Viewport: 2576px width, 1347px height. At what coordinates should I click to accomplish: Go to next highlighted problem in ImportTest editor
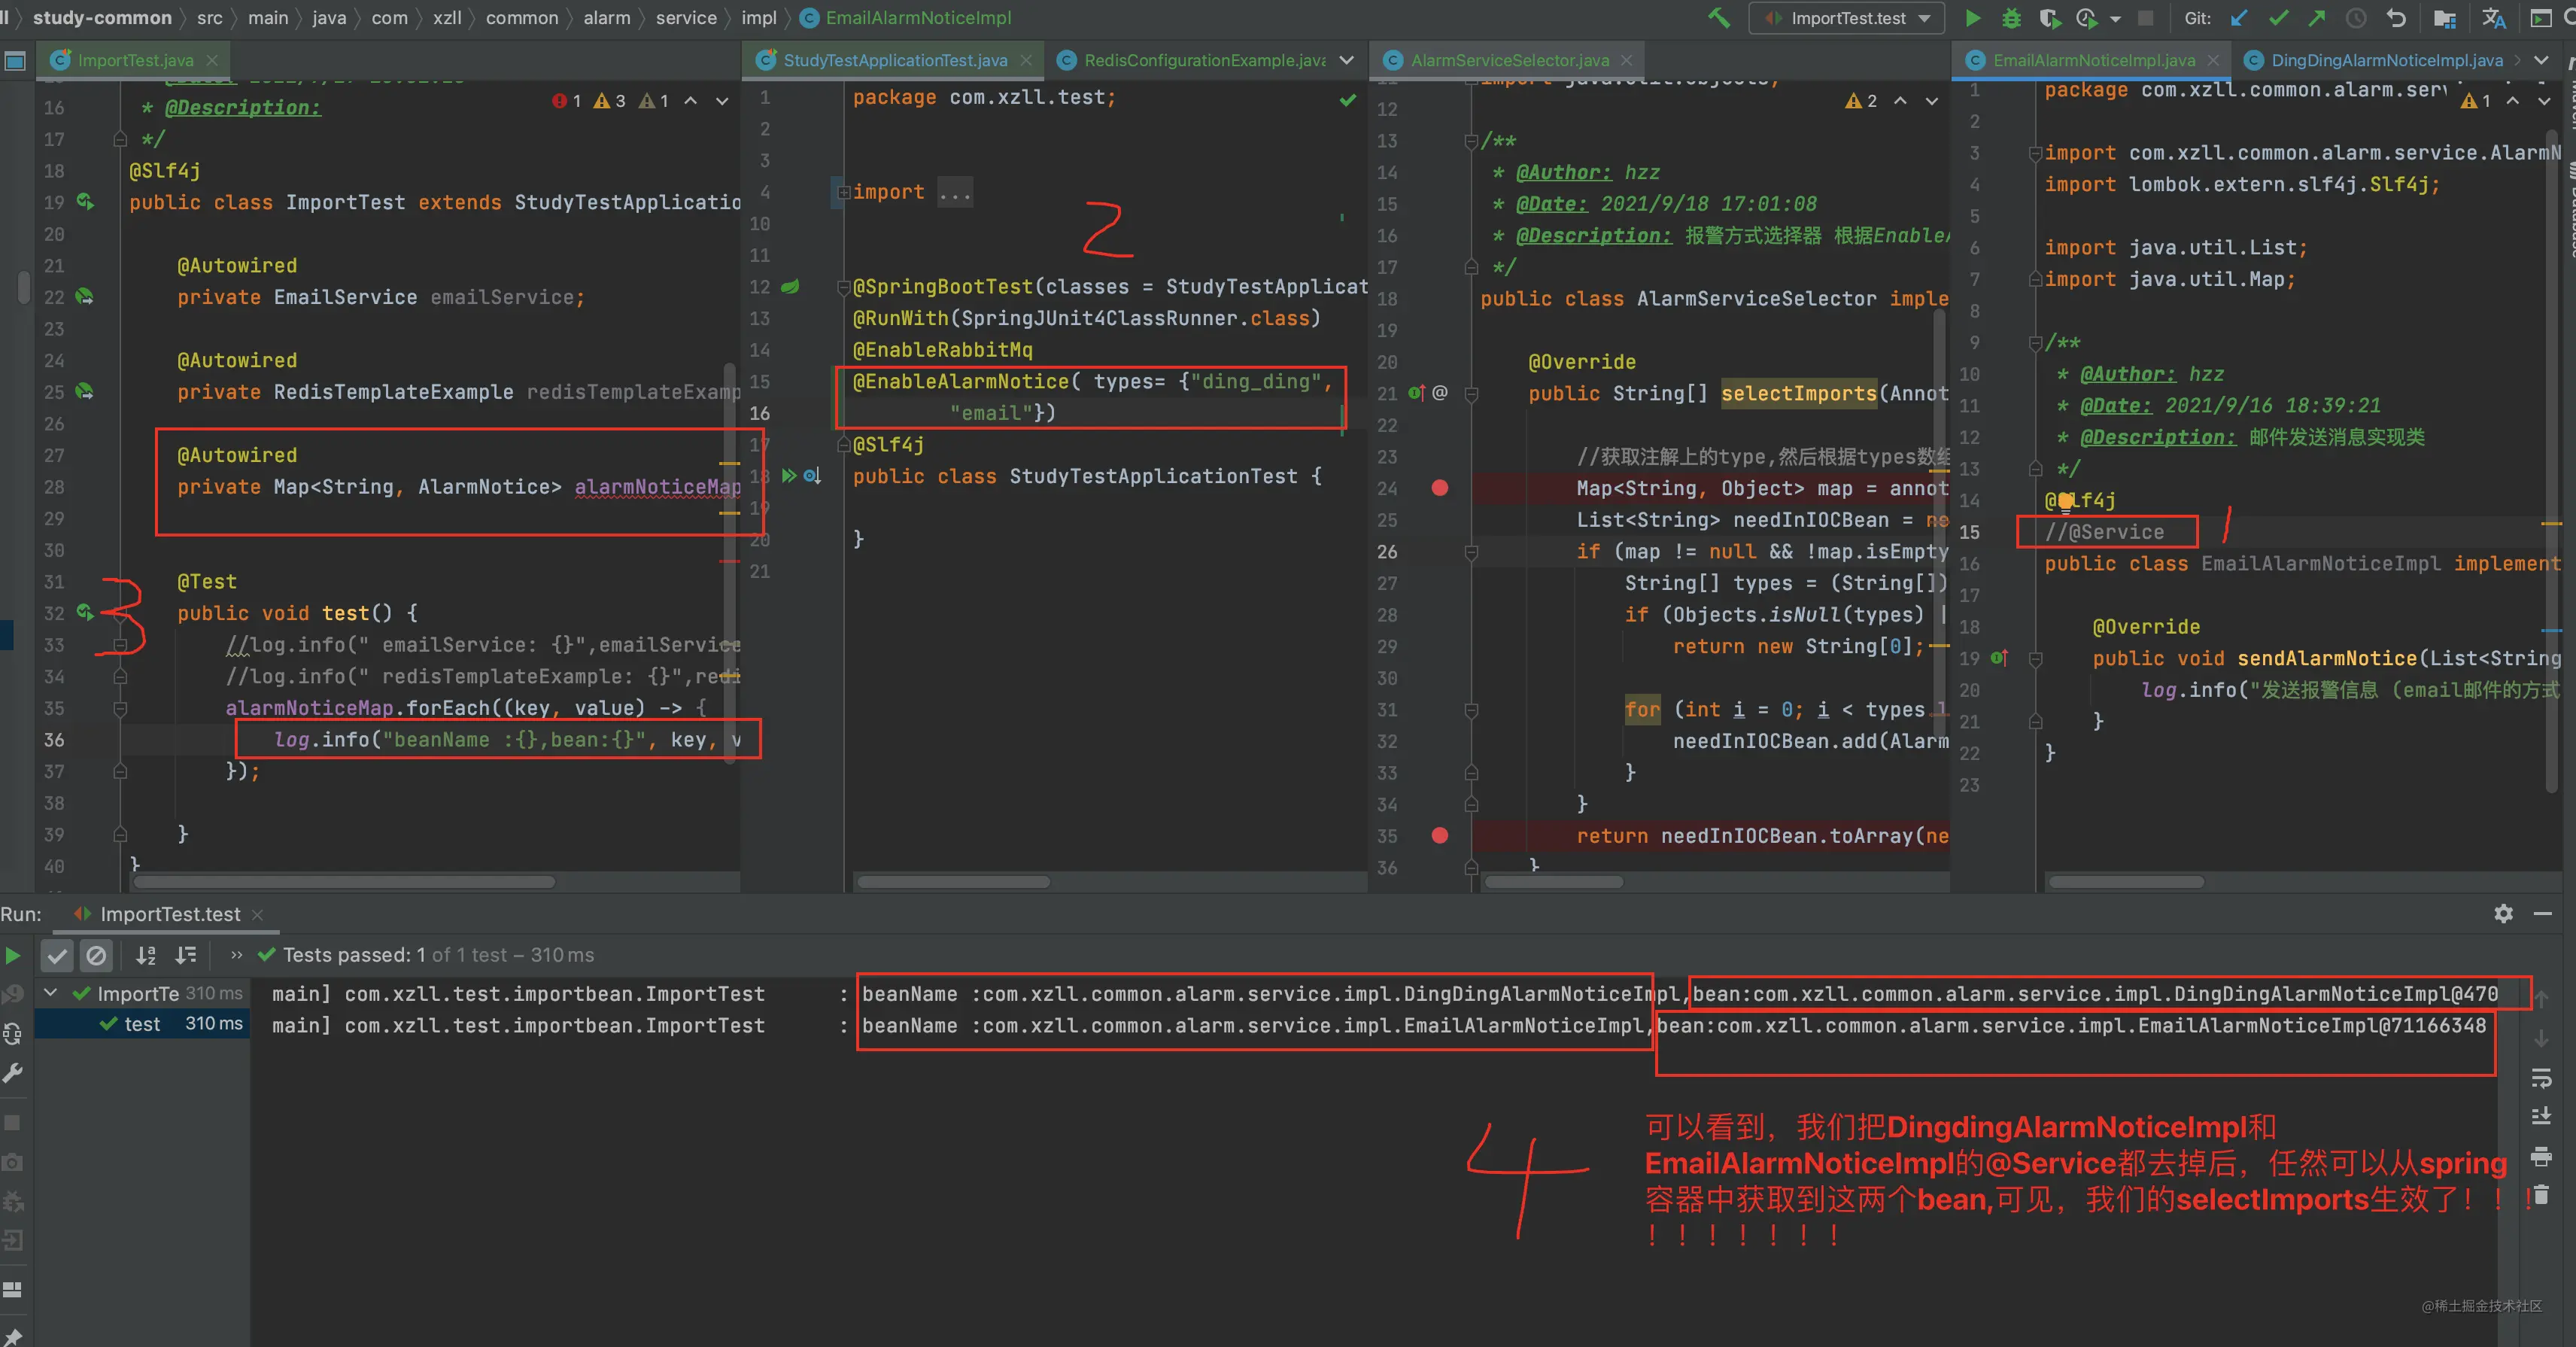tap(721, 101)
